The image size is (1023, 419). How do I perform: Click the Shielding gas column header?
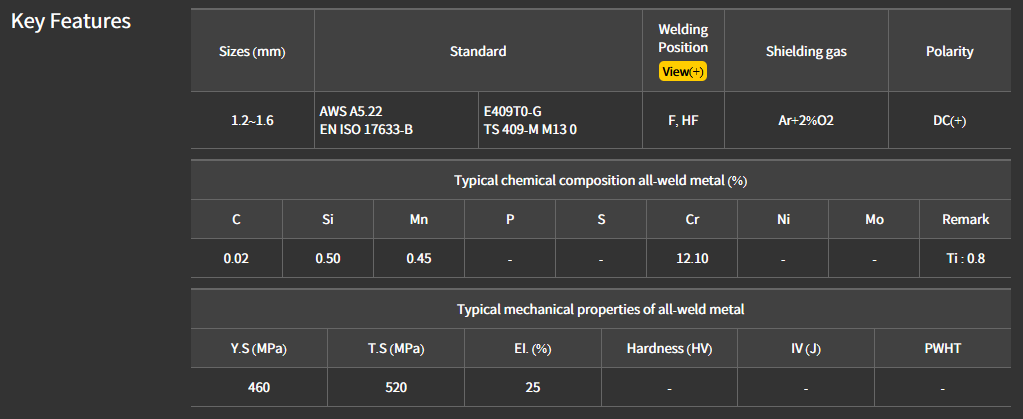[806, 51]
